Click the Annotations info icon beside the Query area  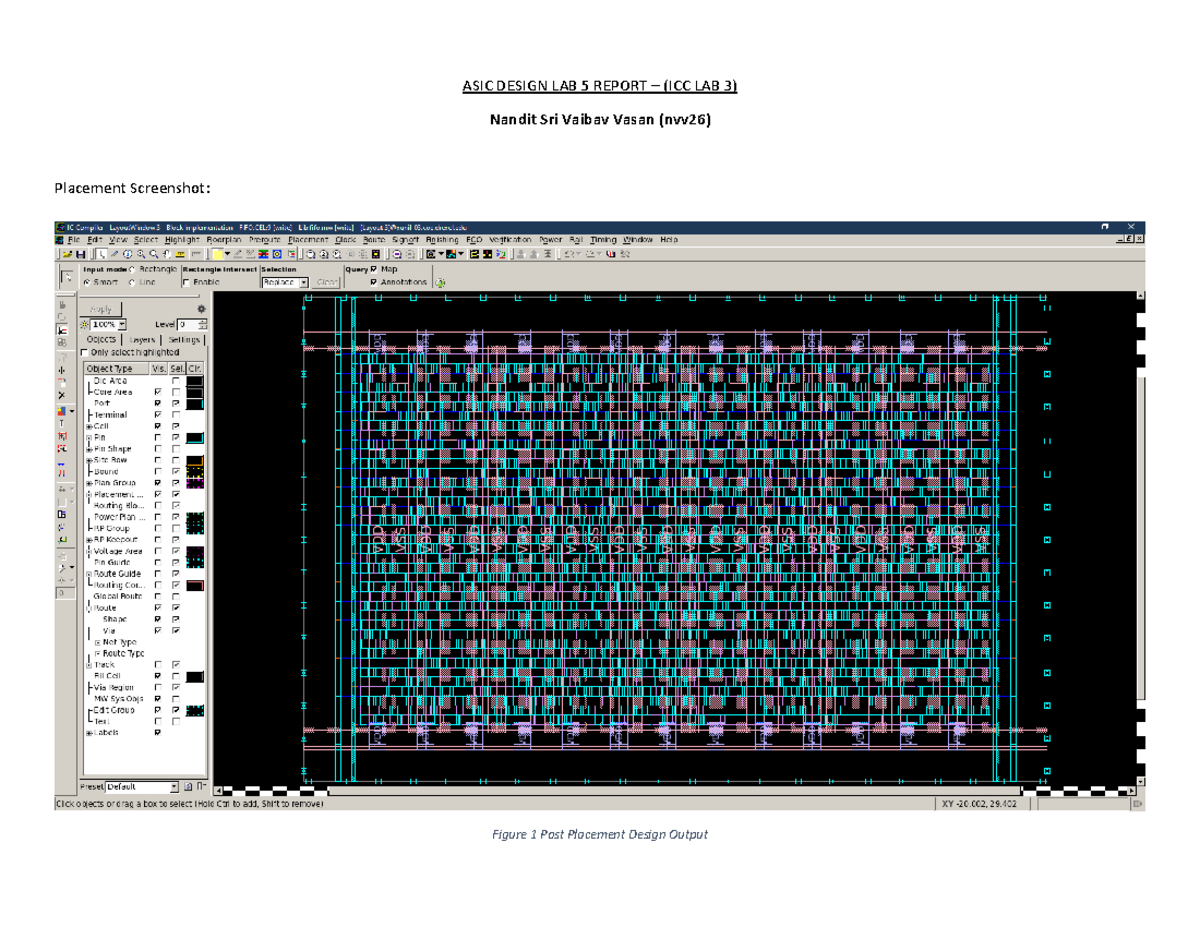(x=439, y=281)
